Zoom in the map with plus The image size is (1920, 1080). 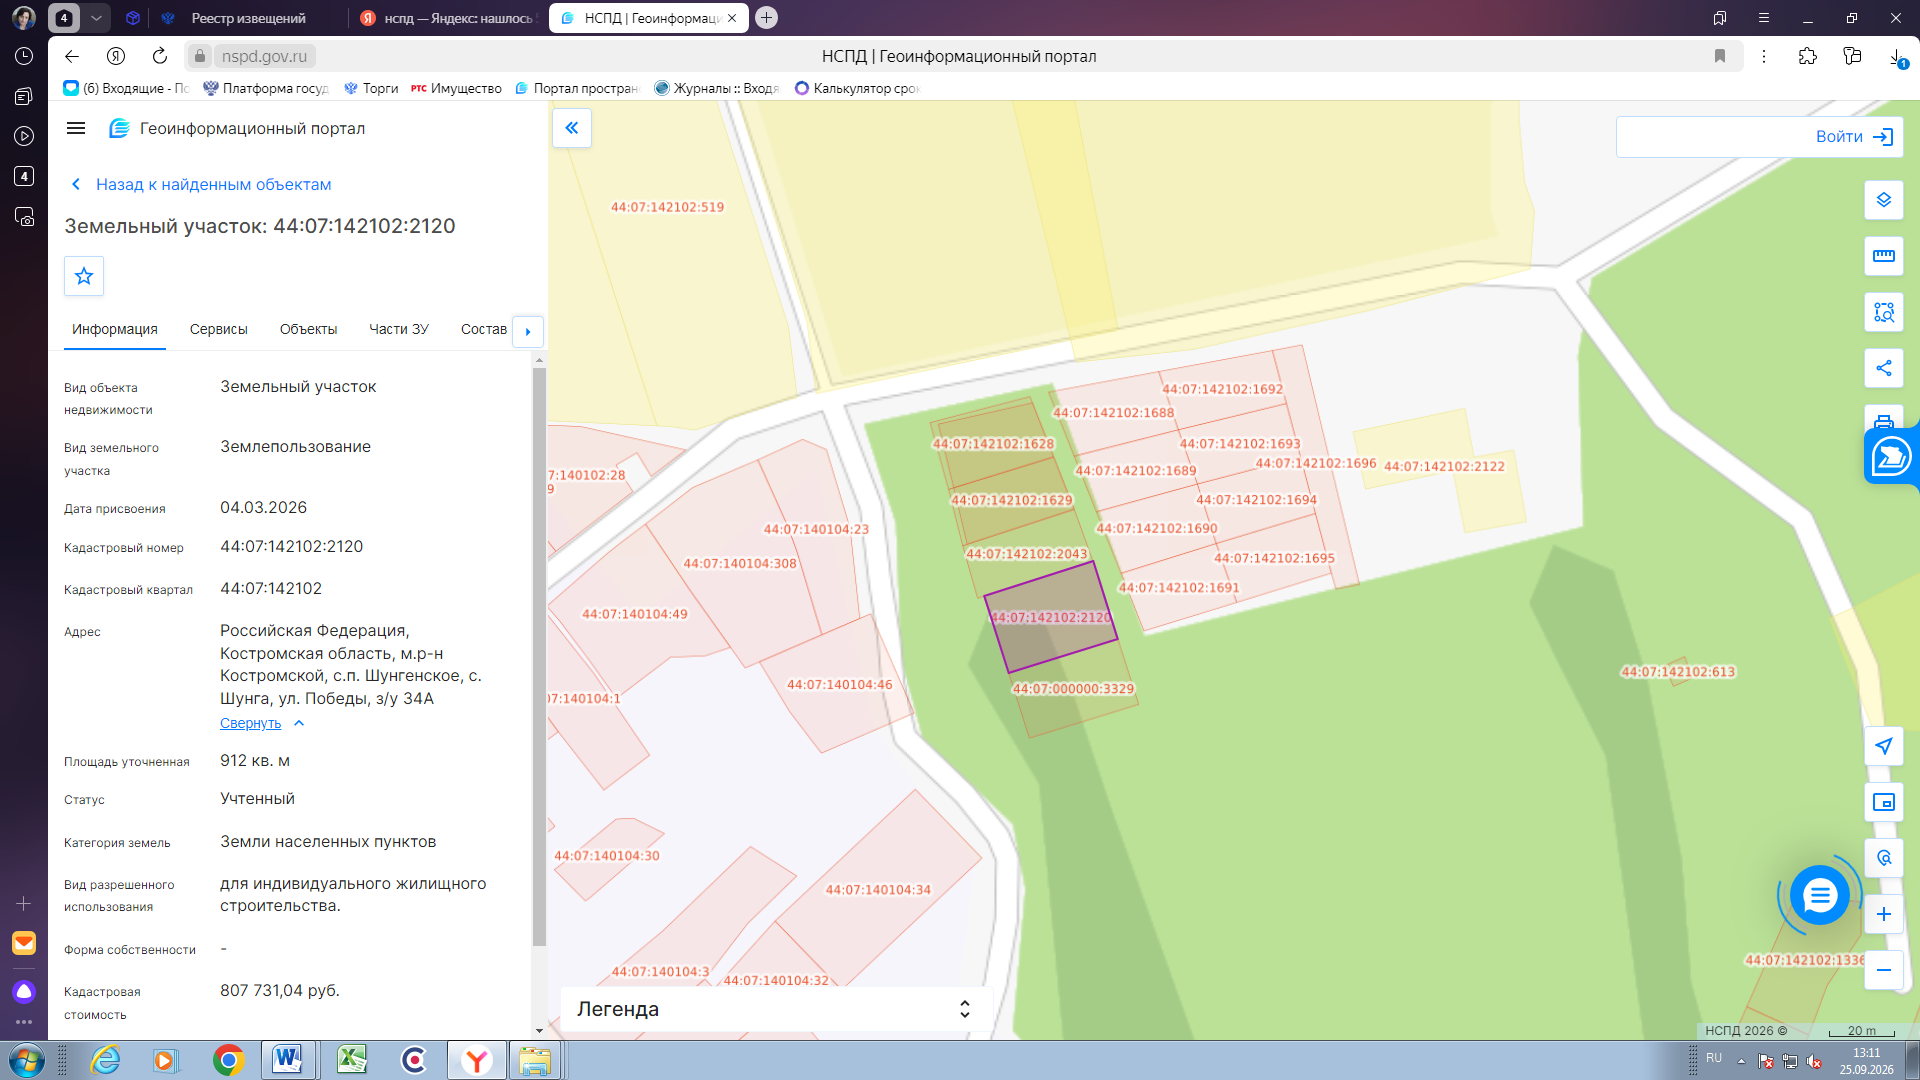point(1884,914)
